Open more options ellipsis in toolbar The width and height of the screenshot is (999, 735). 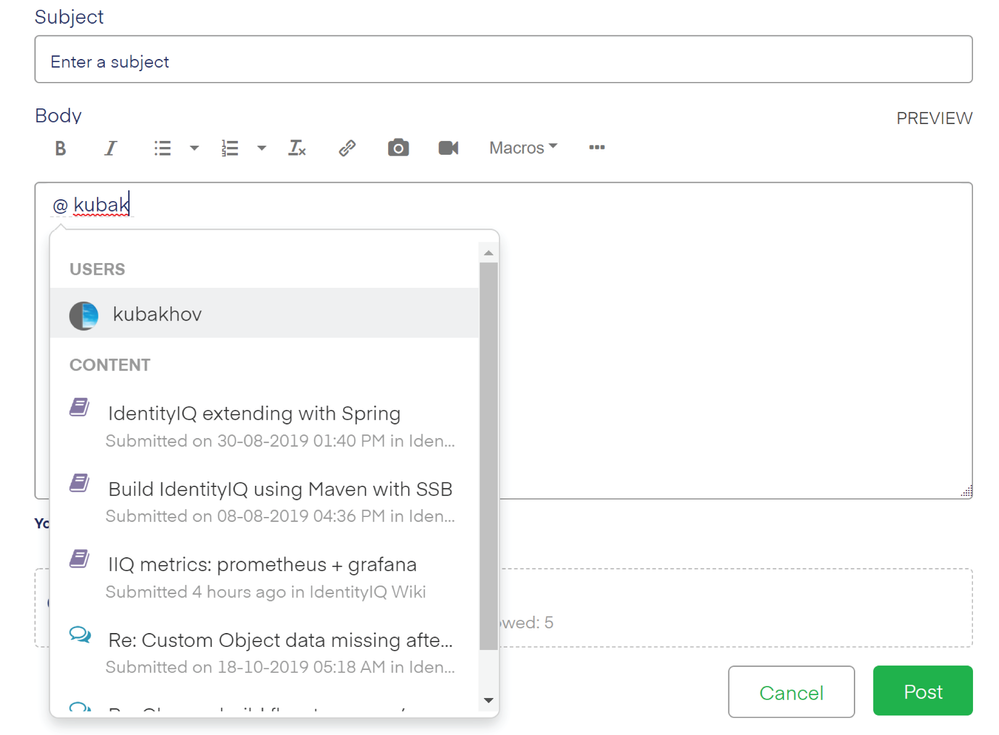coord(597,148)
